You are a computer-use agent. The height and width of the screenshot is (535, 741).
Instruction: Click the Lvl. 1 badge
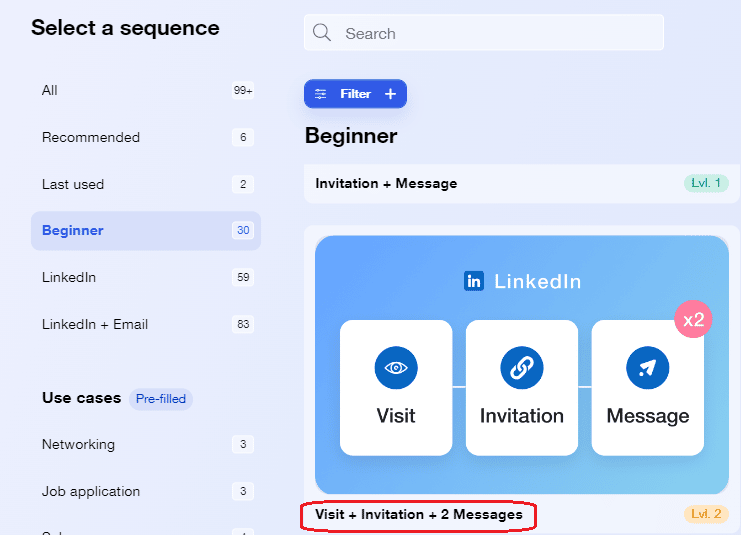click(706, 183)
